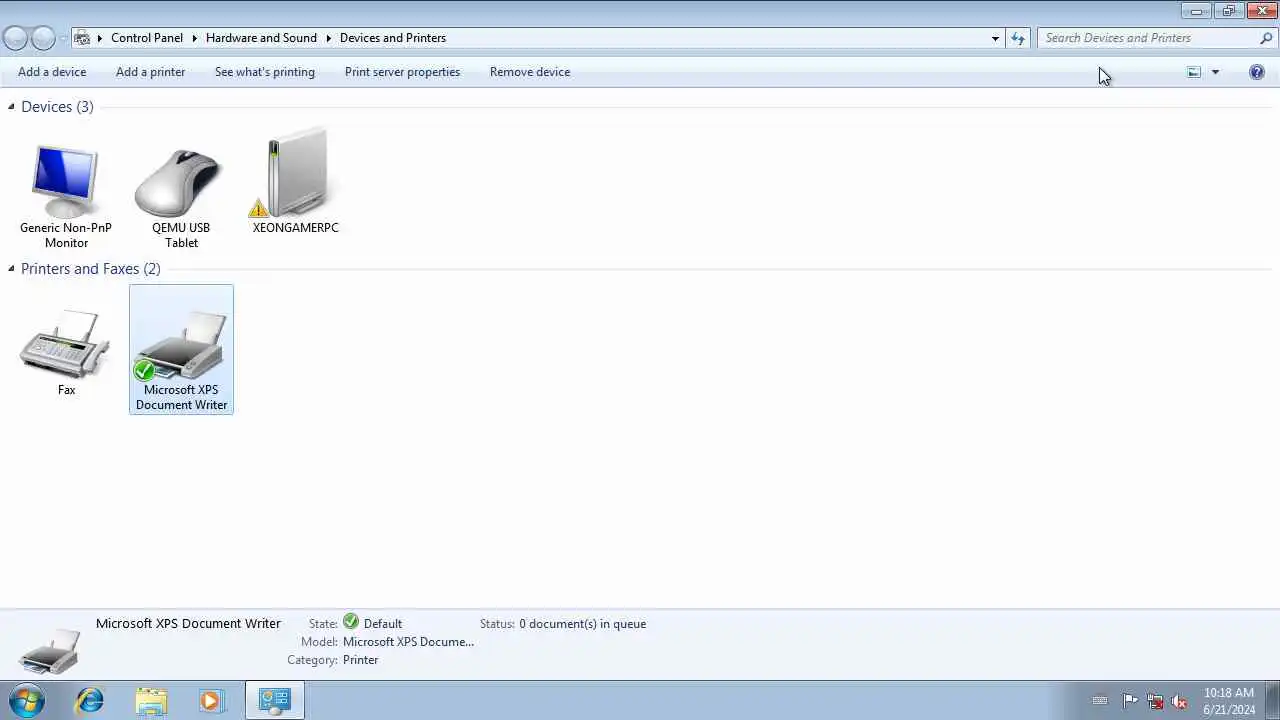The width and height of the screenshot is (1280, 720).
Task: Click the search magnifier icon
Action: [1266, 38]
